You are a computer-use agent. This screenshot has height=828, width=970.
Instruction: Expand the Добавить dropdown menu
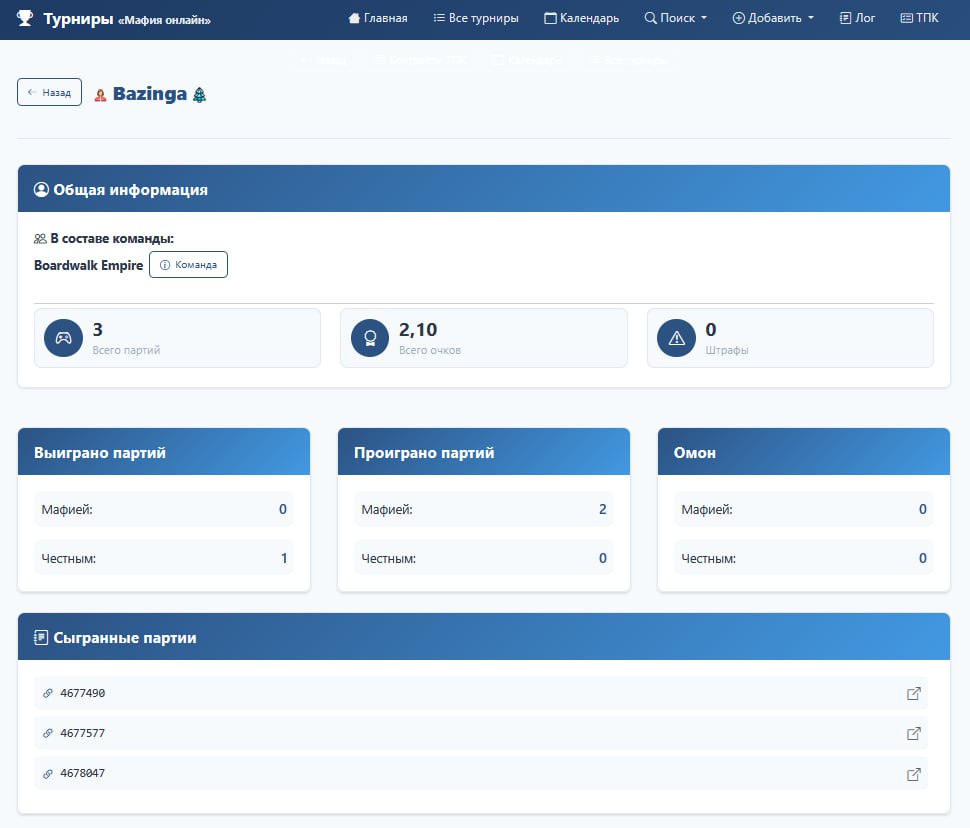pos(773,18)
